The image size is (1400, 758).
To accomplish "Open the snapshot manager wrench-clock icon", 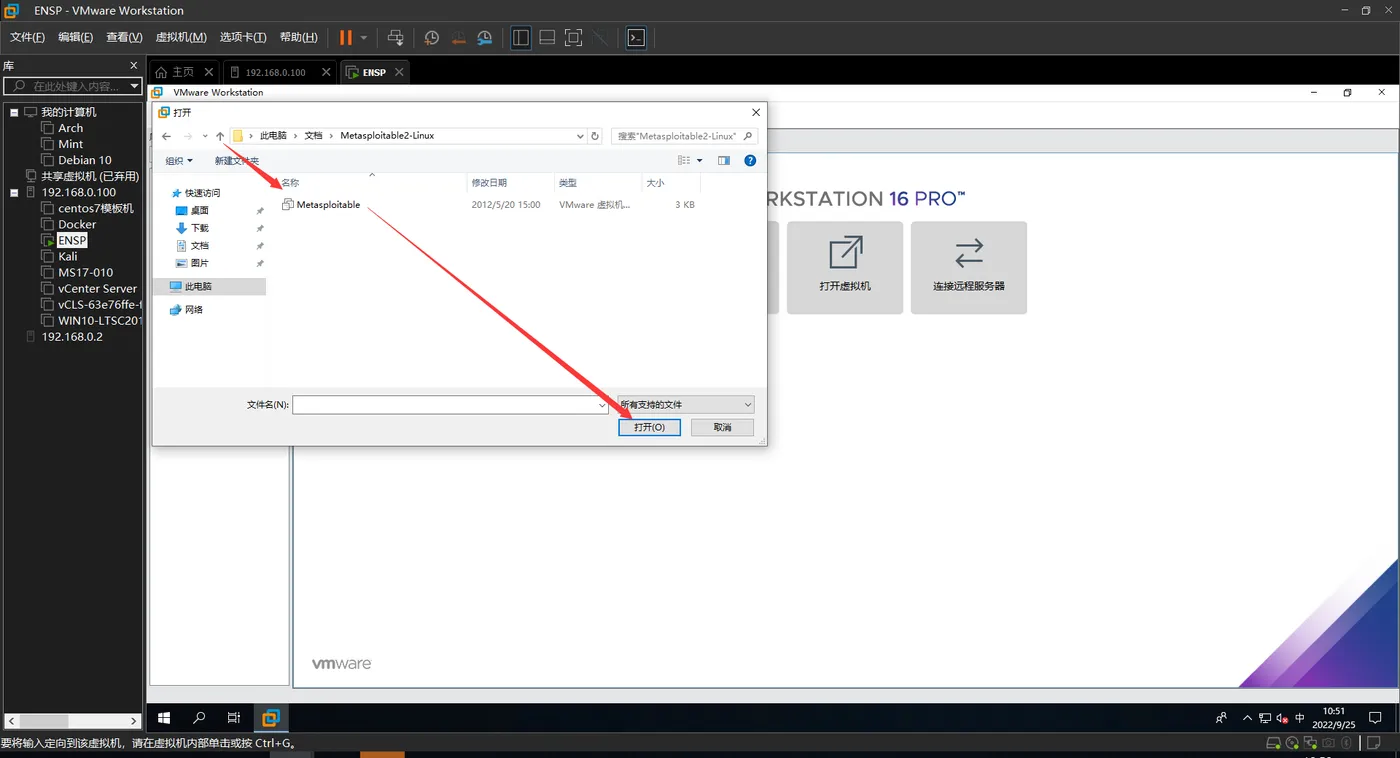I will coord(485,38).
